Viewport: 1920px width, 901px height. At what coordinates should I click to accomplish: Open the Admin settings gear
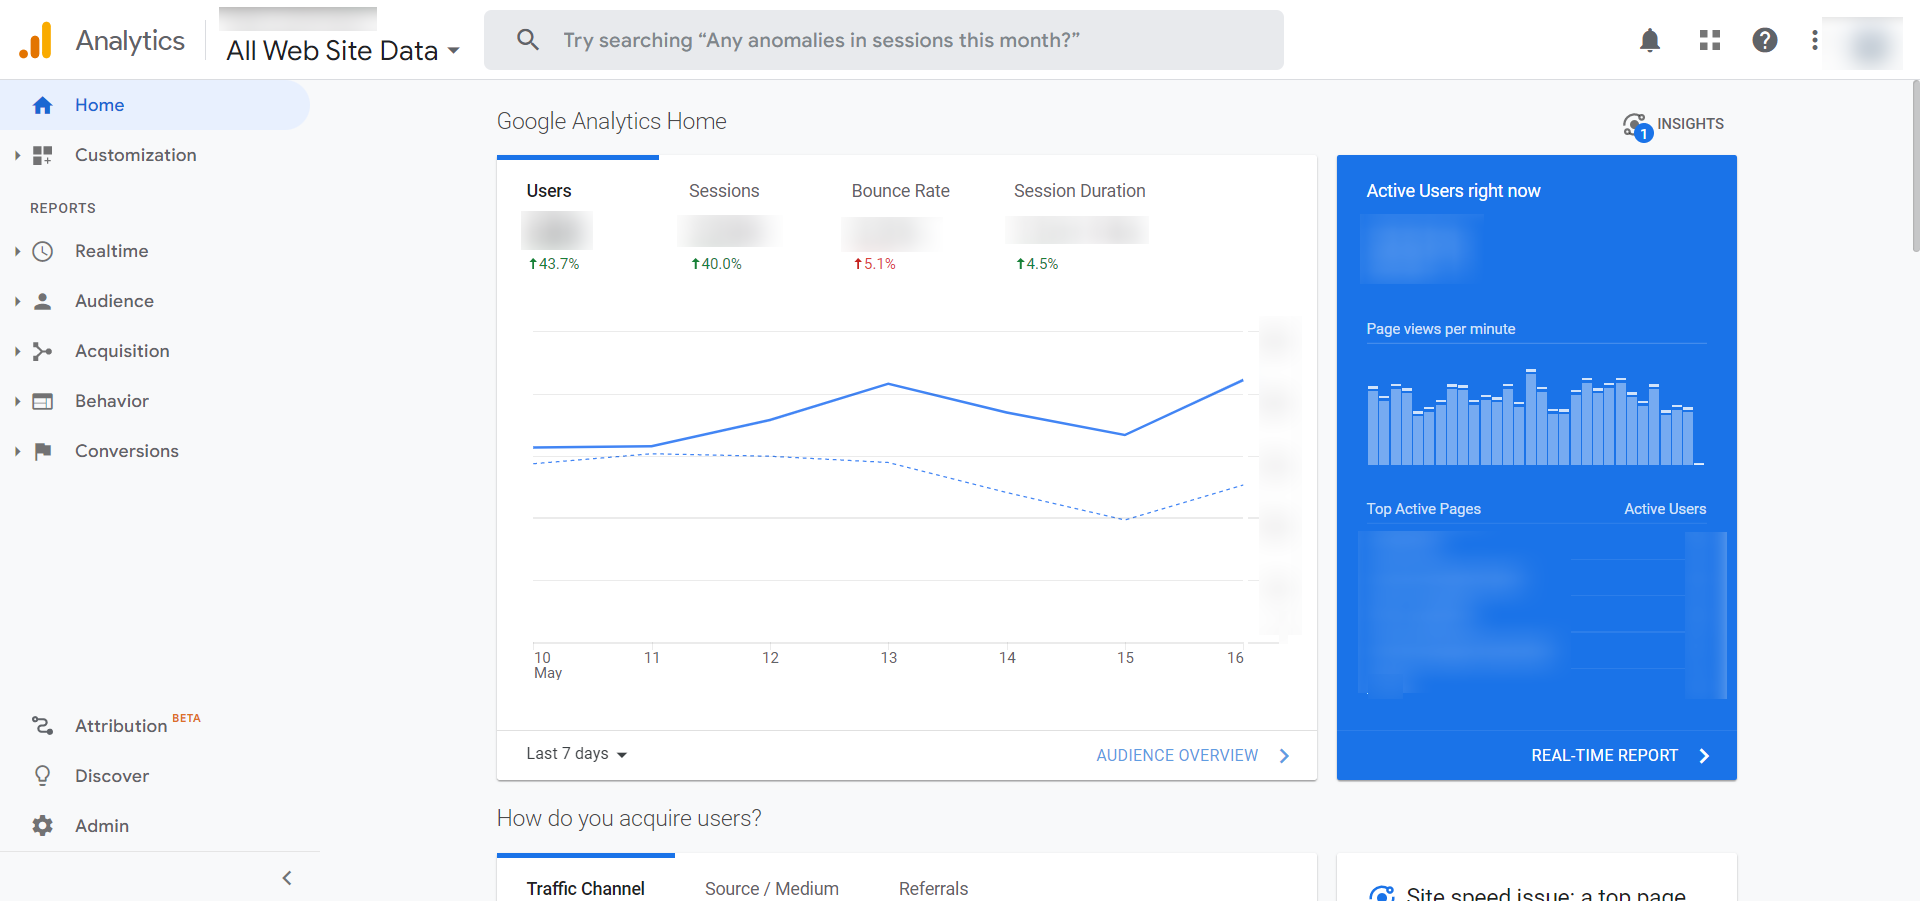point(43,826)
